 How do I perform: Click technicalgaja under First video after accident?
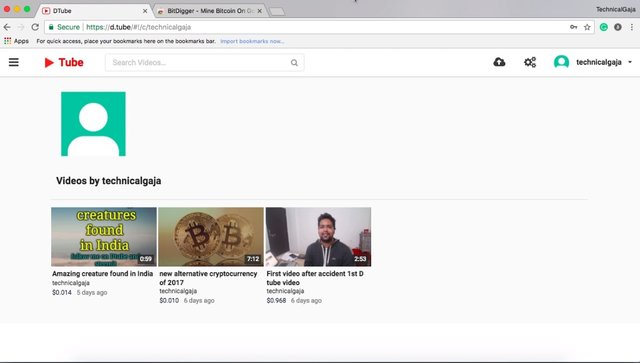coord(285,291)
